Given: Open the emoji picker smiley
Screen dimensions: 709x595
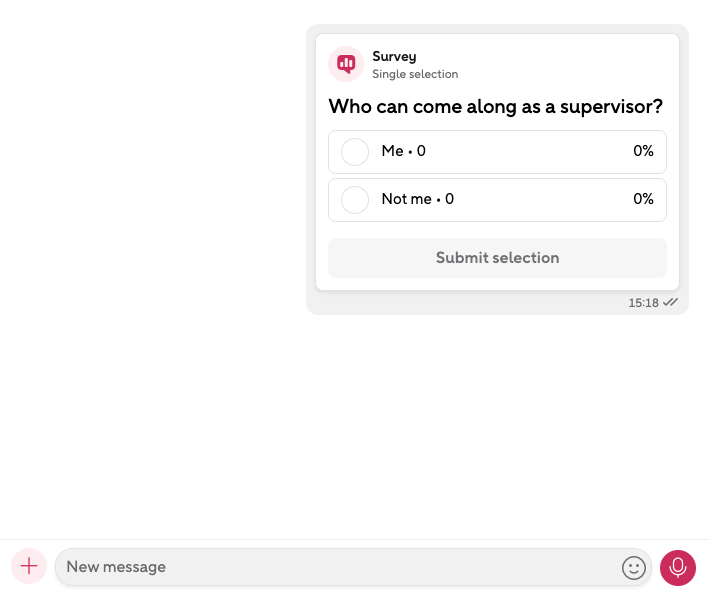Looking at the screenshot, I should pyautogui.click(x=634, y=567).
